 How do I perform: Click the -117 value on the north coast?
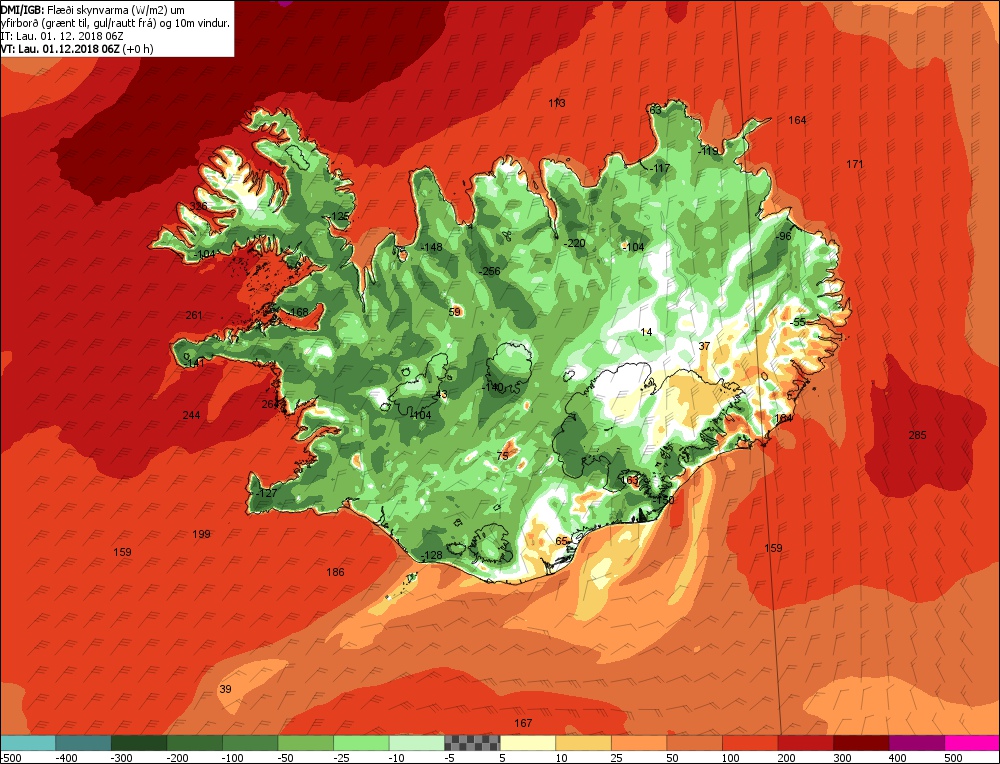[x=659, y=169]
